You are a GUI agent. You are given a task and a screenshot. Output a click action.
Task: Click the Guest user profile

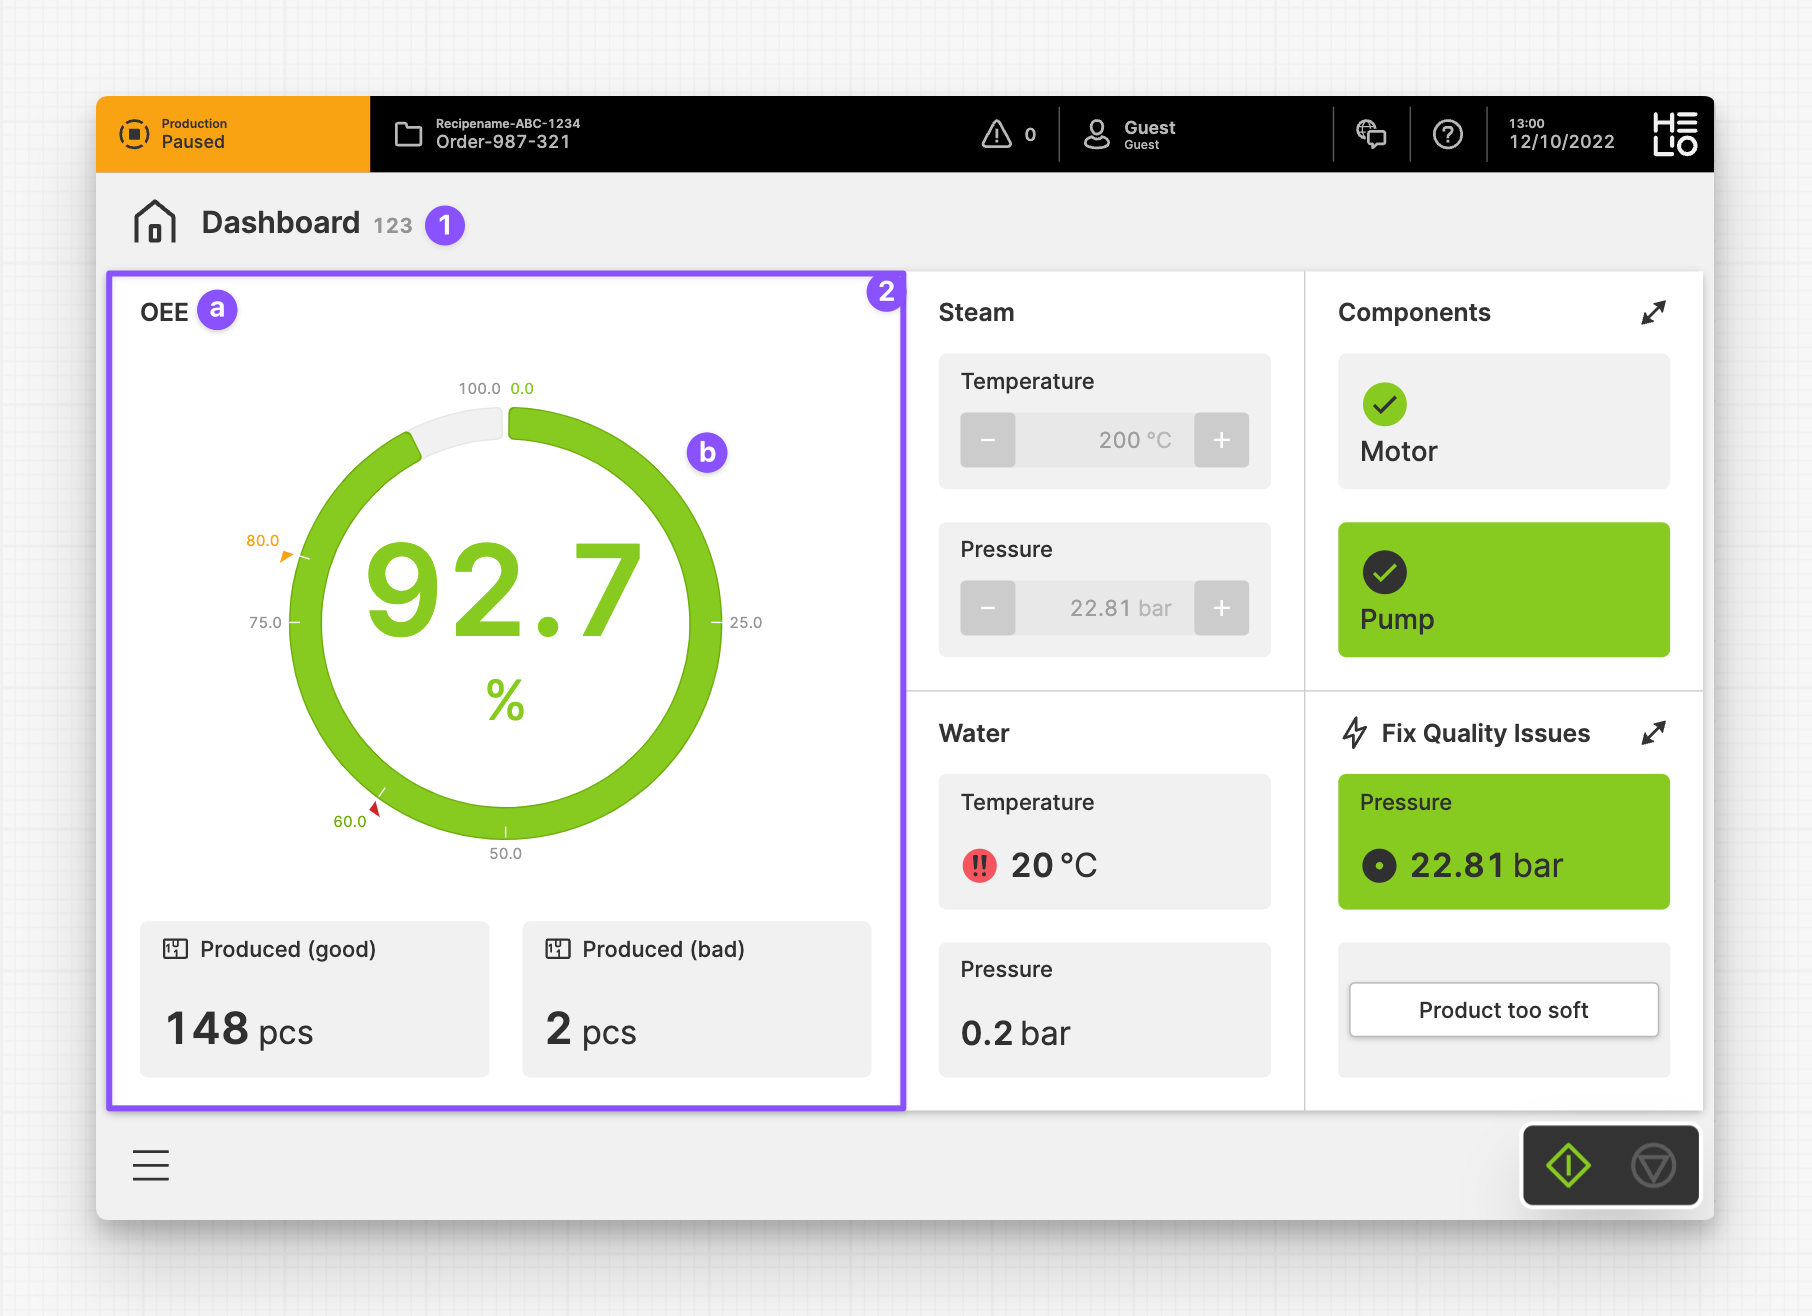tap(1130, 134)
